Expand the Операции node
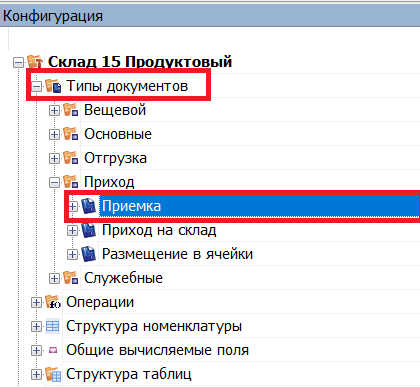 point(36,302)
